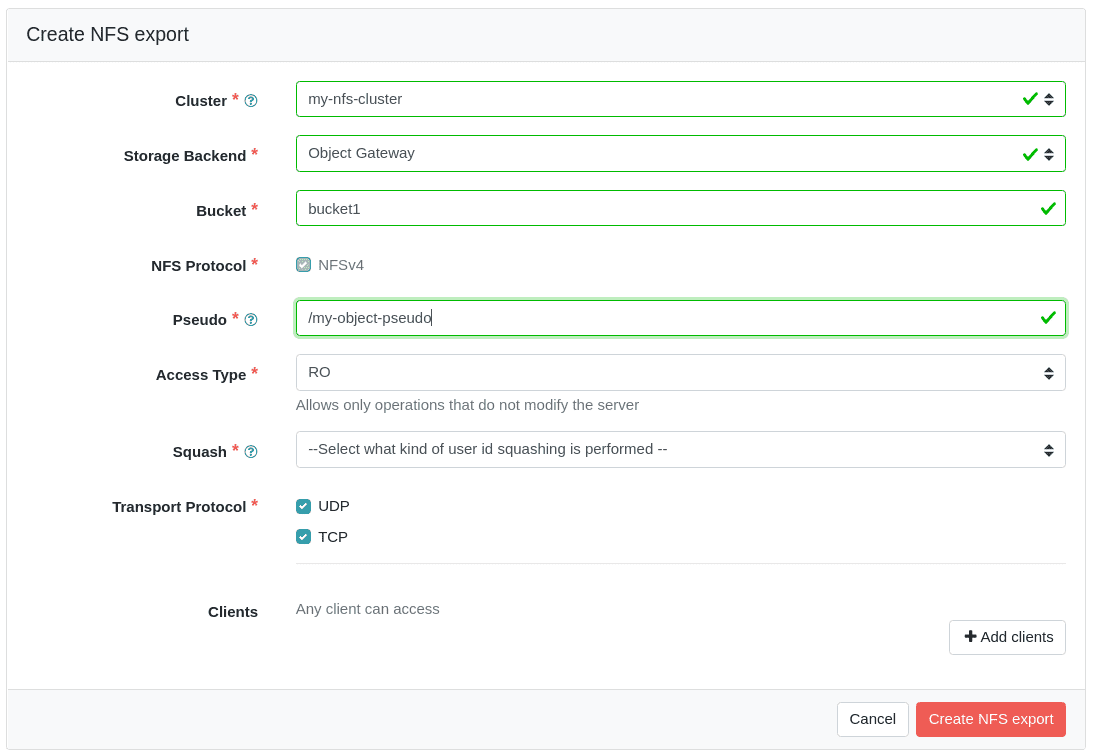This screenshot has width=1094, height=756.
Task: Click the green checkmark in the Pseudo field
Action: click(1048, 317)
